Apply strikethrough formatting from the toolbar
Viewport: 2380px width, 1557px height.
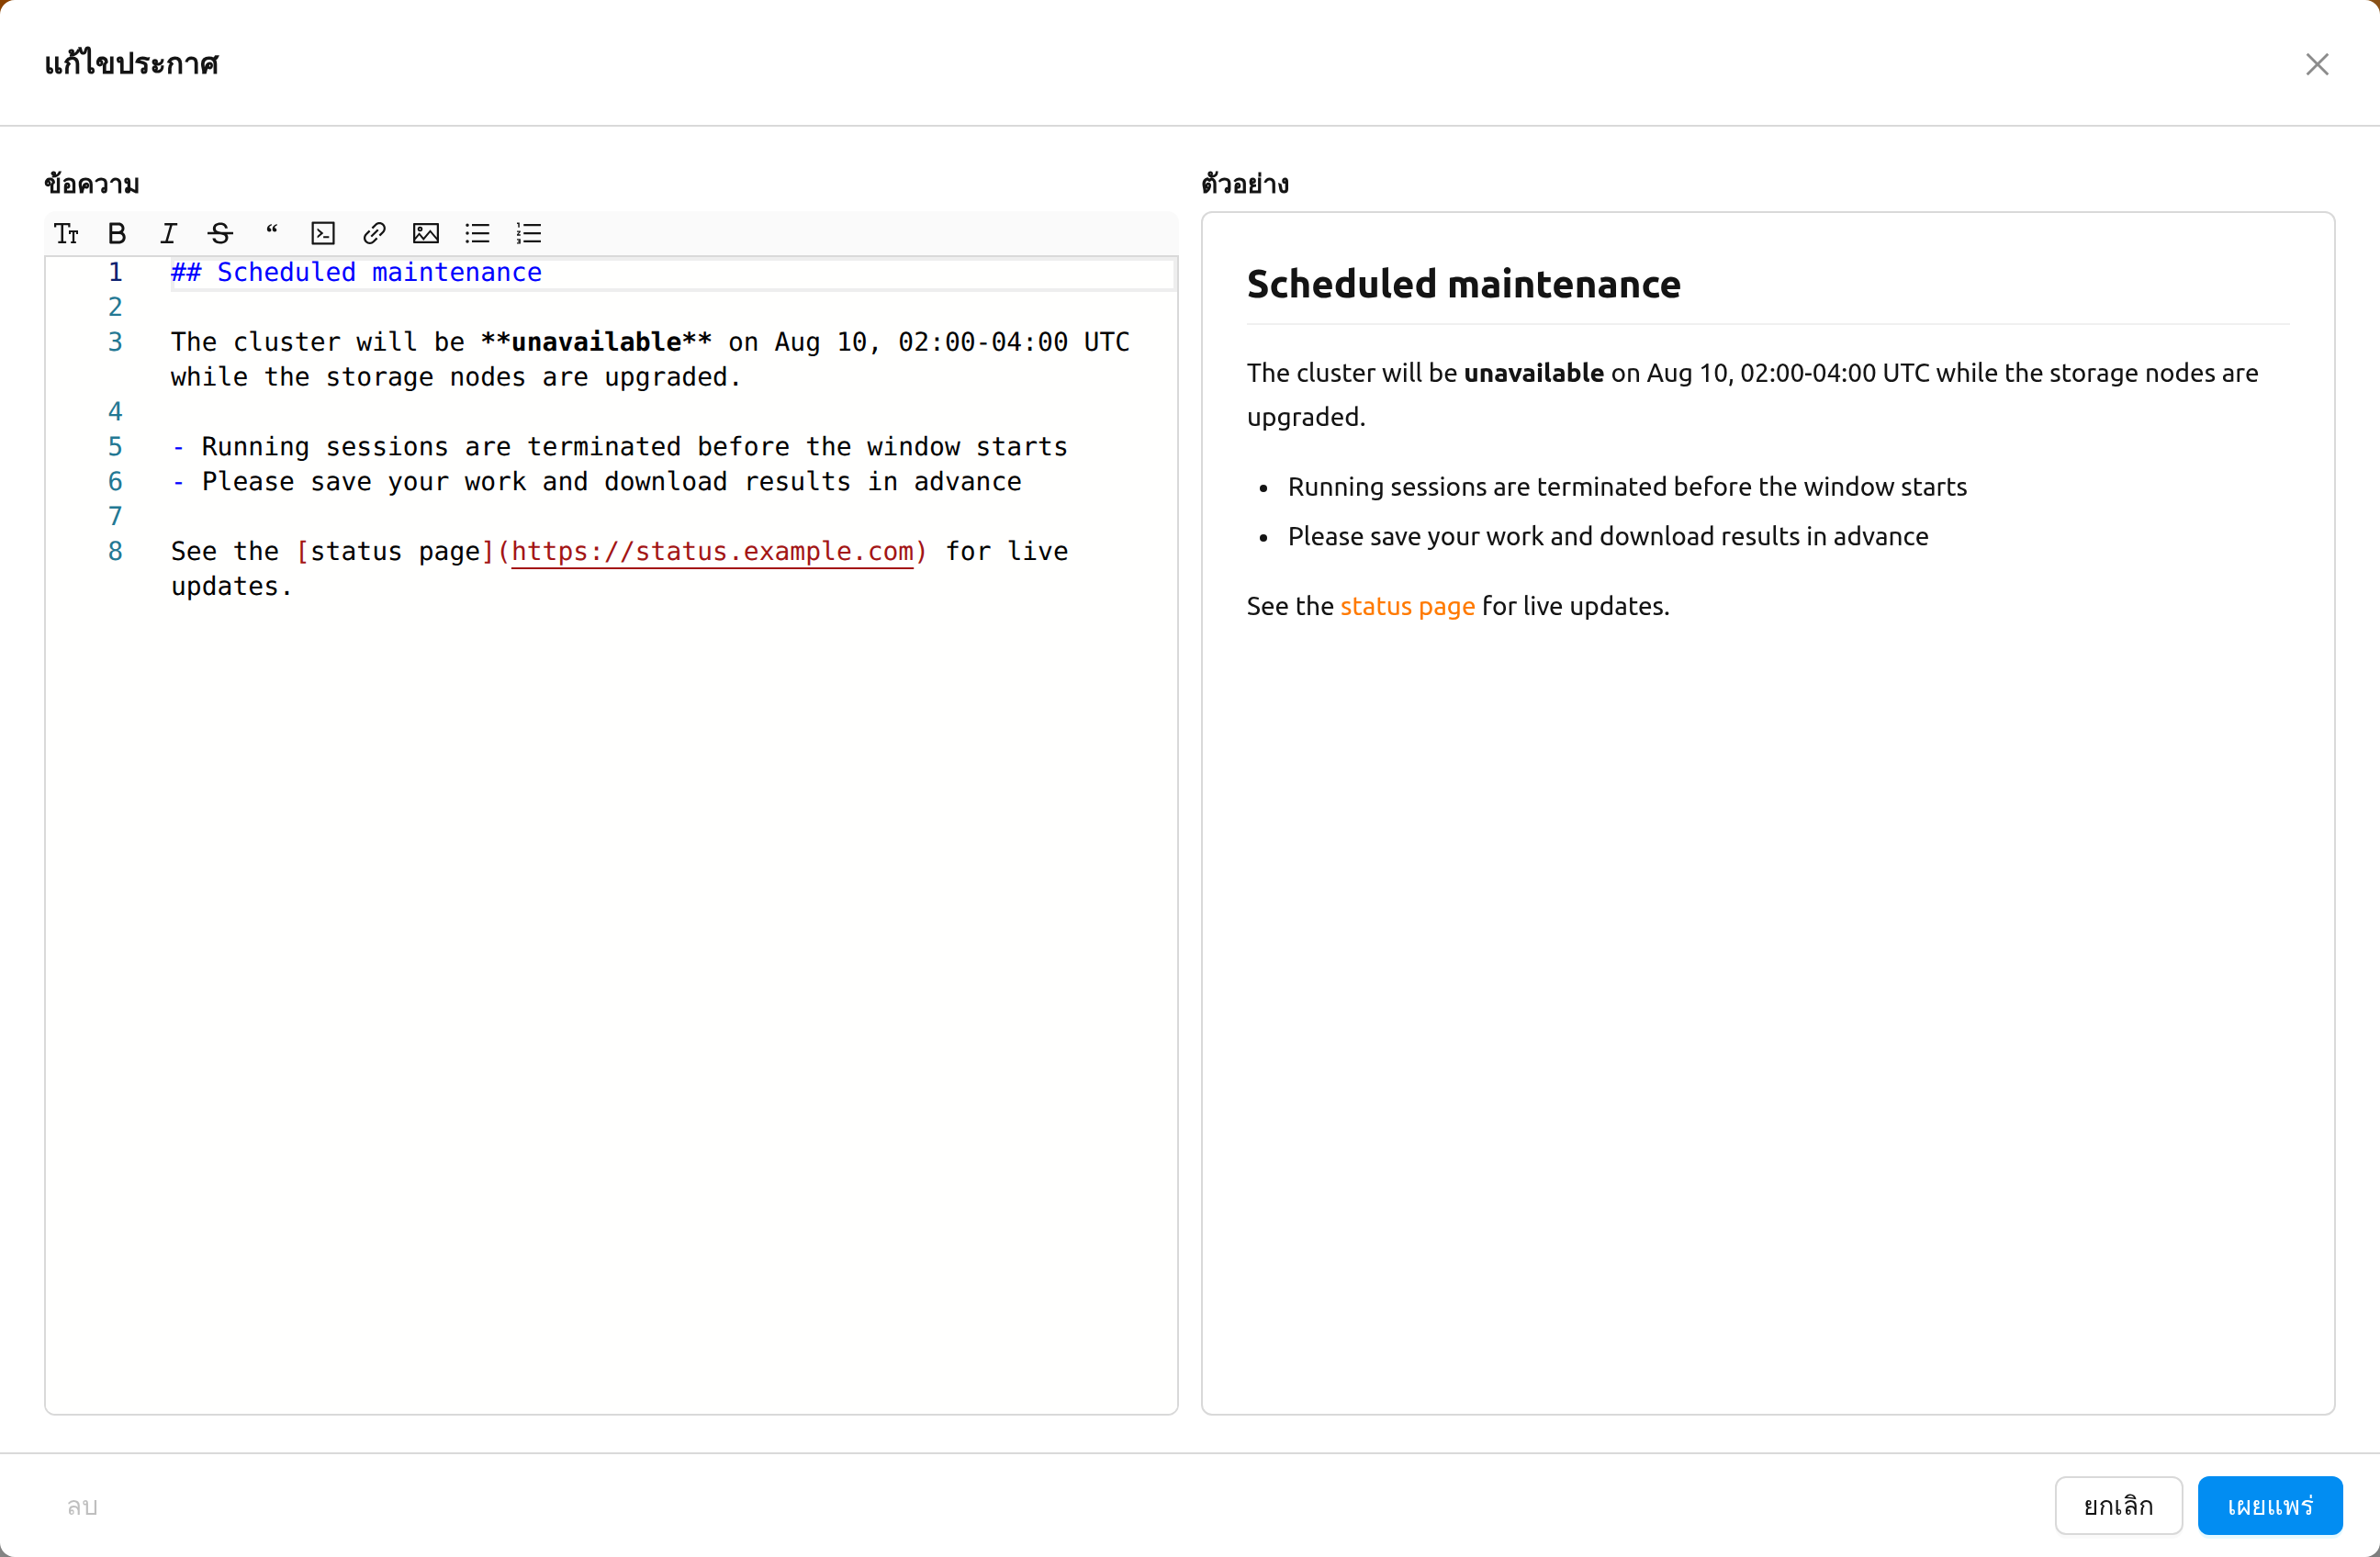click(220, 234)
